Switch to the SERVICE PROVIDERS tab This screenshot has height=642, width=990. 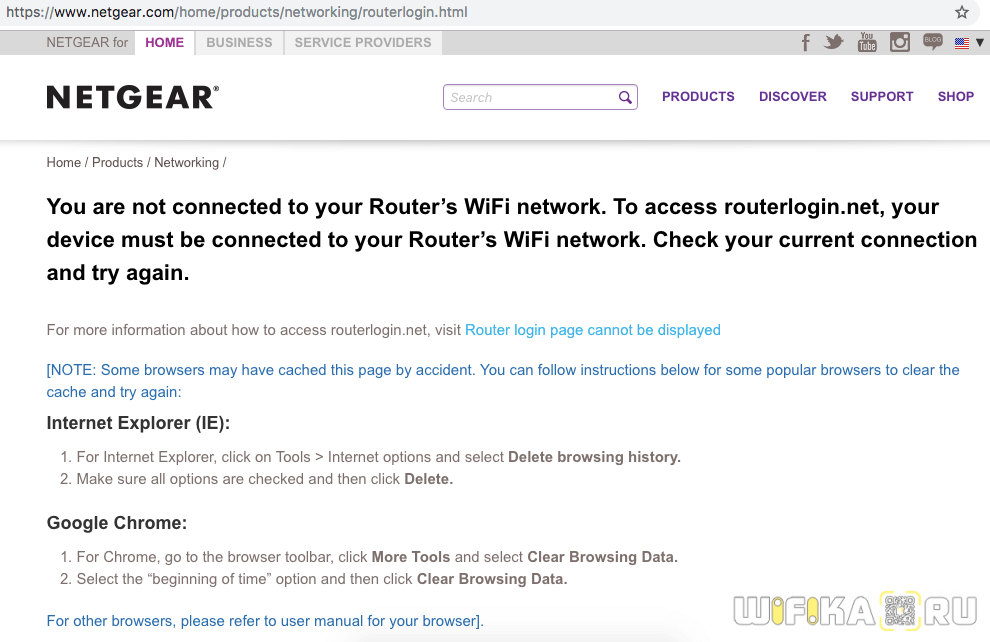click(x=363, y=43)
